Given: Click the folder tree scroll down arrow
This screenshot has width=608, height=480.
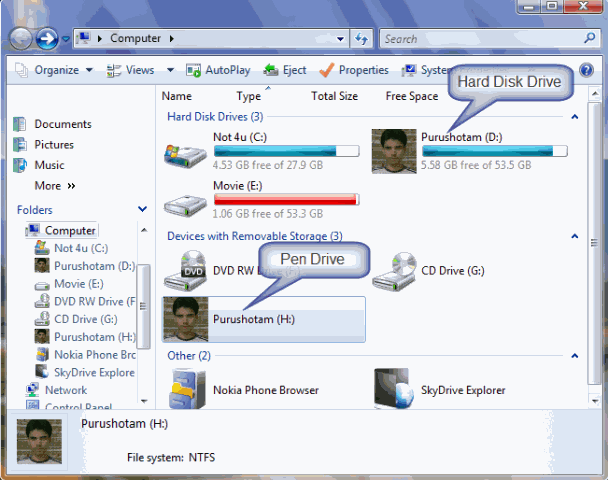Looking at the screenshot, I should point(144,401).
